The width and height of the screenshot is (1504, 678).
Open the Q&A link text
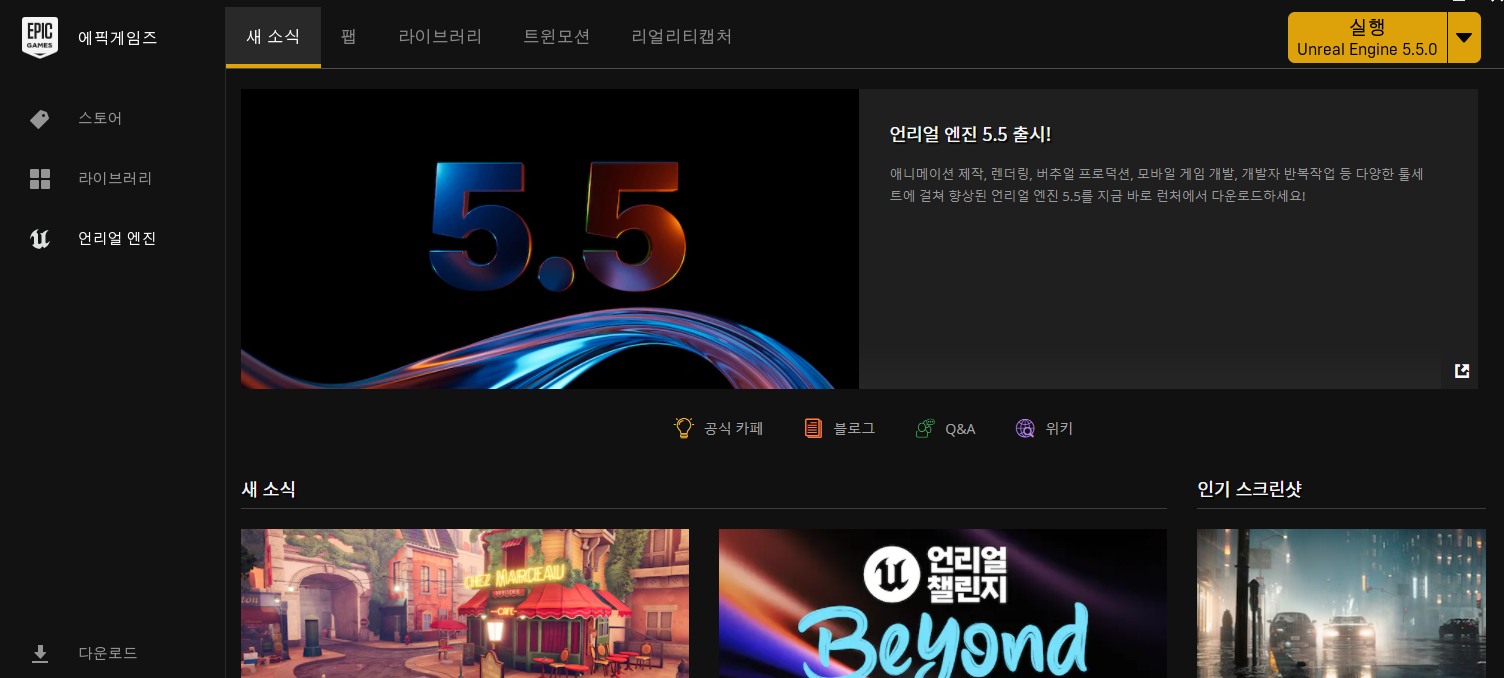click(x=960, y=429)
